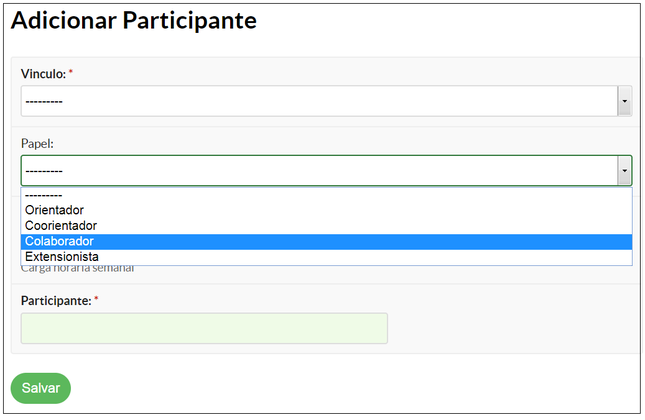Click the red asterisk beside Vínculo
Screen dimensions: 645x420
point(71,73)
